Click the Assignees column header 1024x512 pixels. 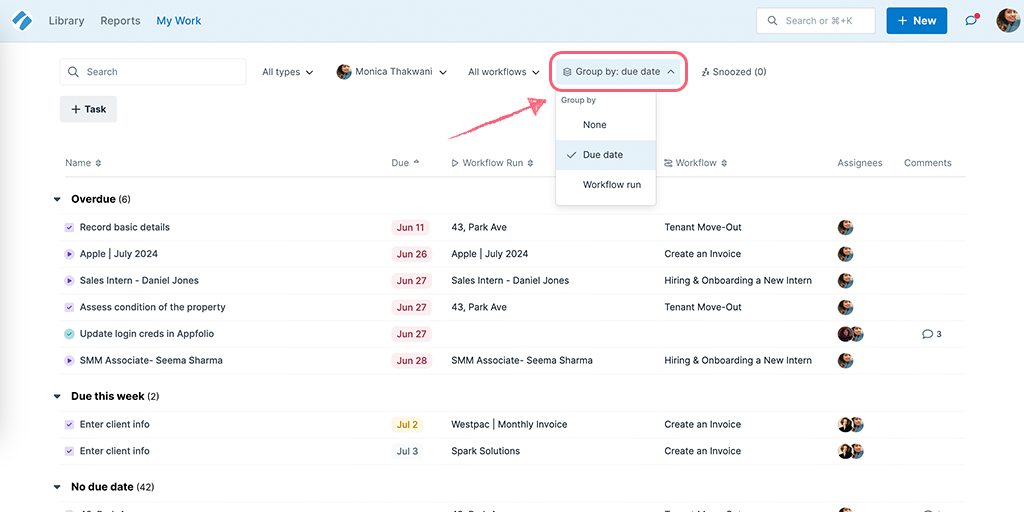859,163
